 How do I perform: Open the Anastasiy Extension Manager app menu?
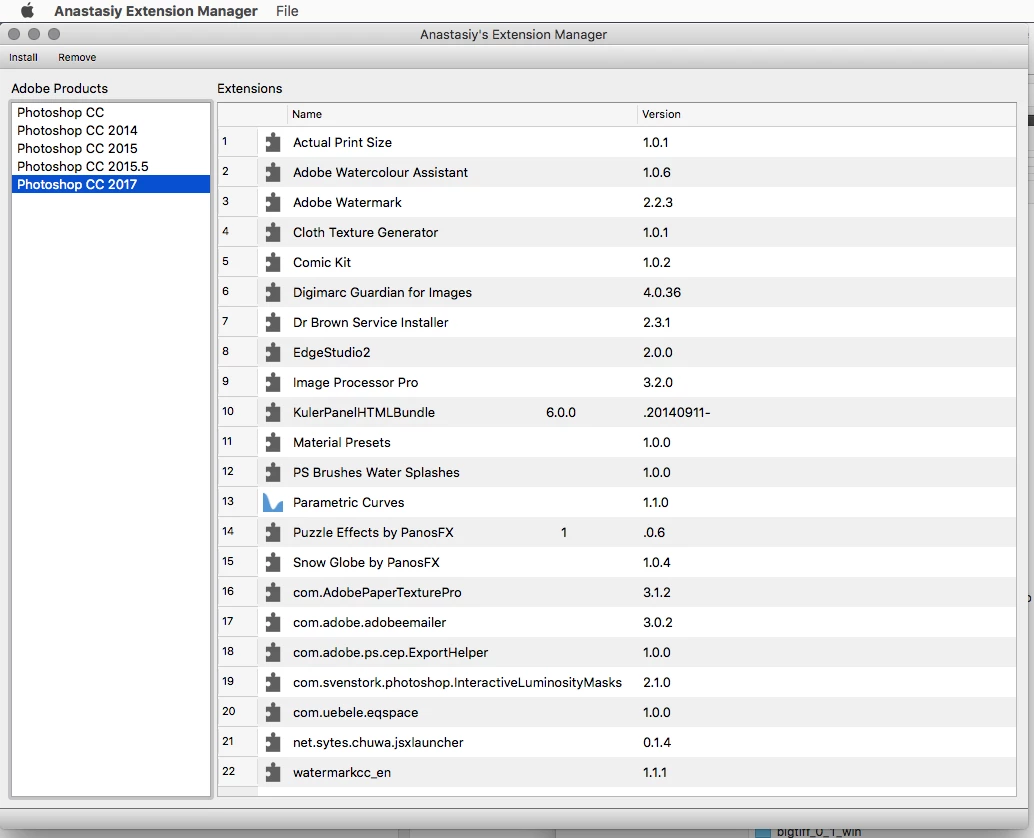point(156,11)
